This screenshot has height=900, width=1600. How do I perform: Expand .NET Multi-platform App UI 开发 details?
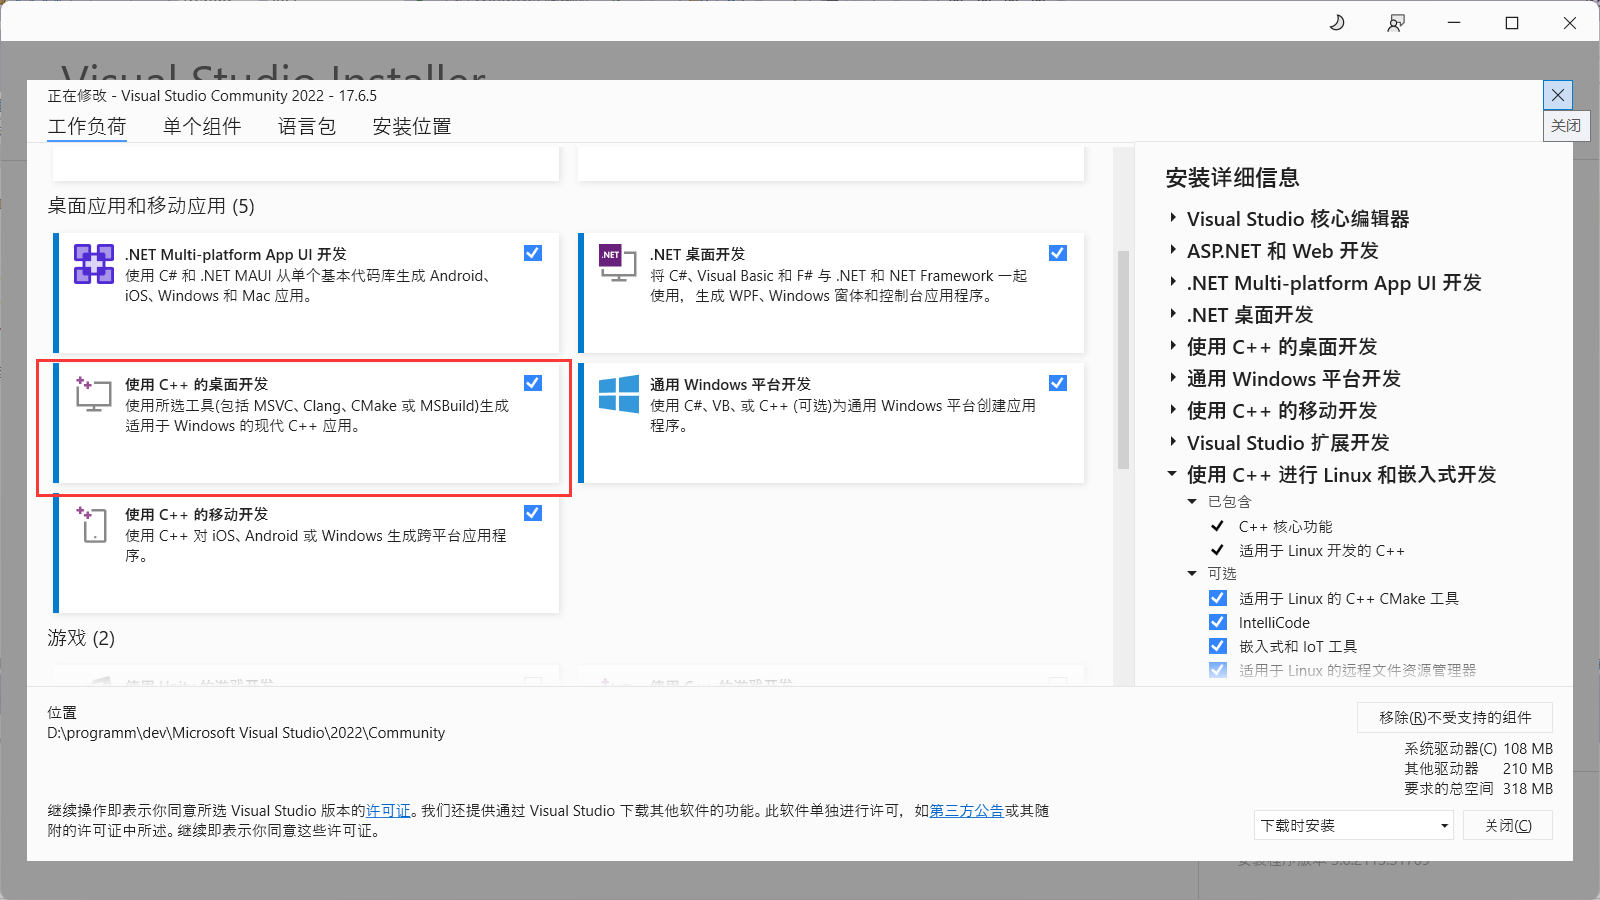[1173, 282]
